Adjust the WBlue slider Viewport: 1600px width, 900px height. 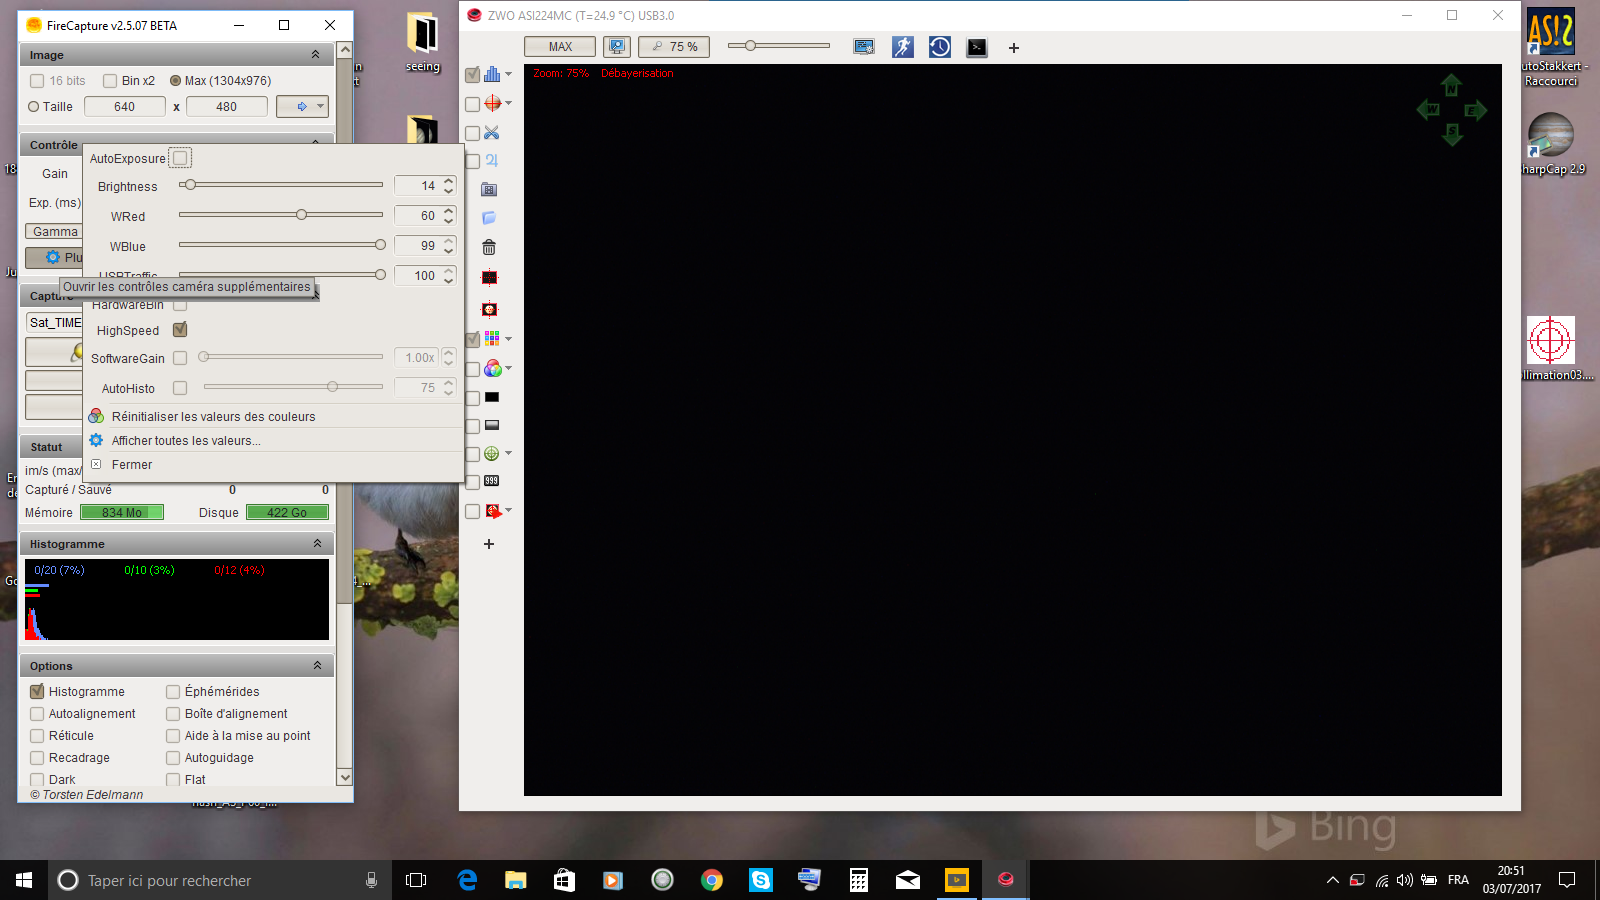point(381,244)
